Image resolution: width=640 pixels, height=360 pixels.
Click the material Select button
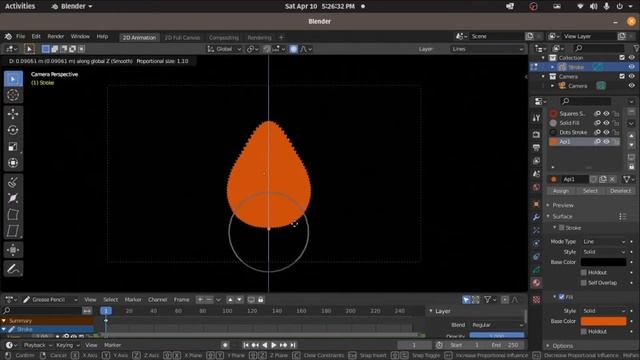(x=590, y=191)
